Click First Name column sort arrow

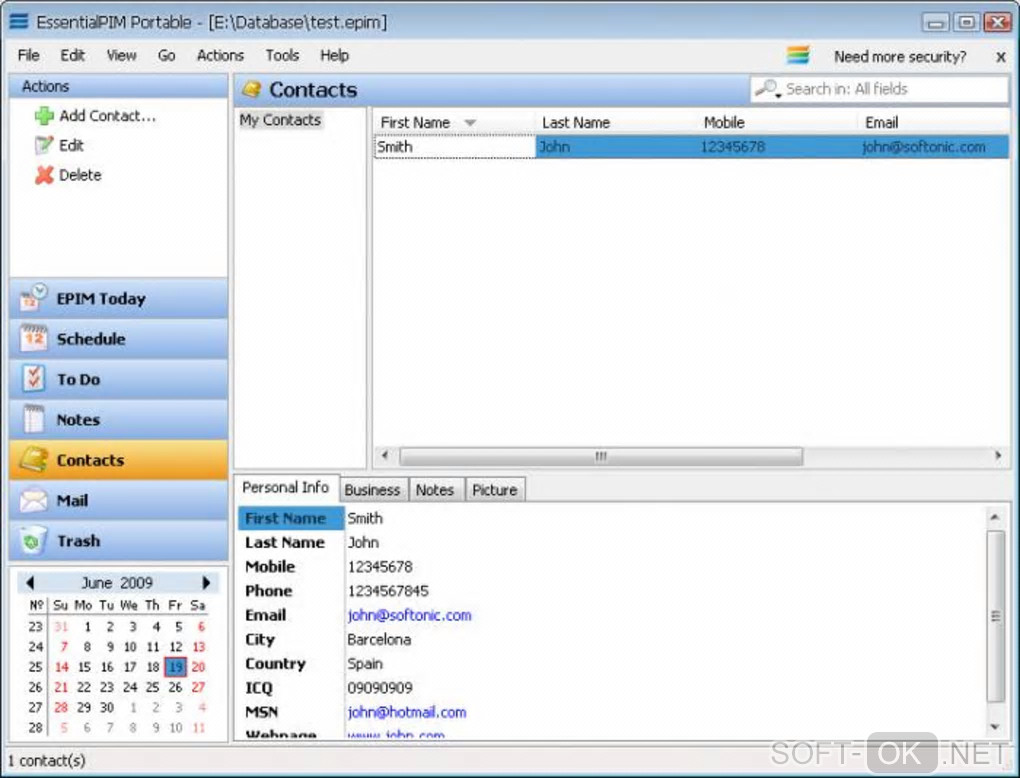(470, 123)
